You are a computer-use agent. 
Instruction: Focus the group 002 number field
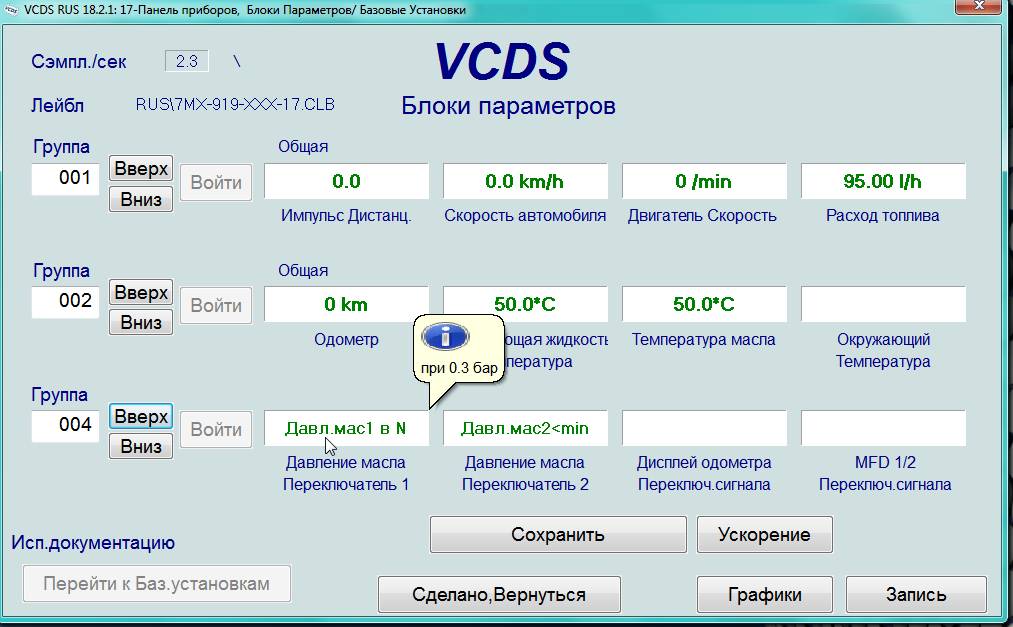66,301
